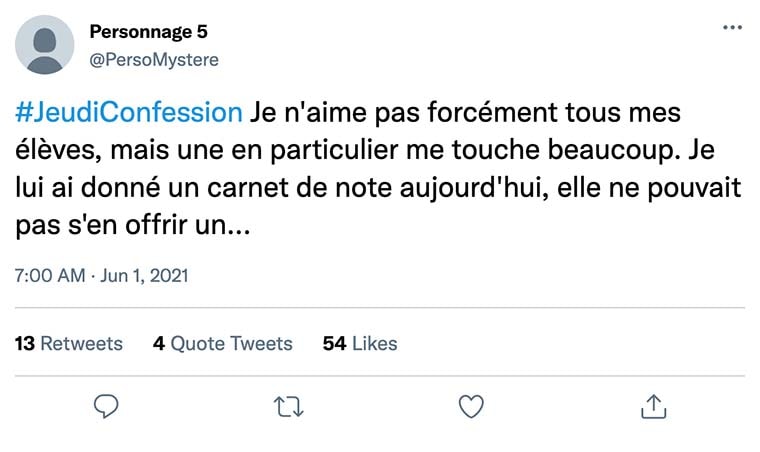Click the 7:00 AM timestamp

50,275
